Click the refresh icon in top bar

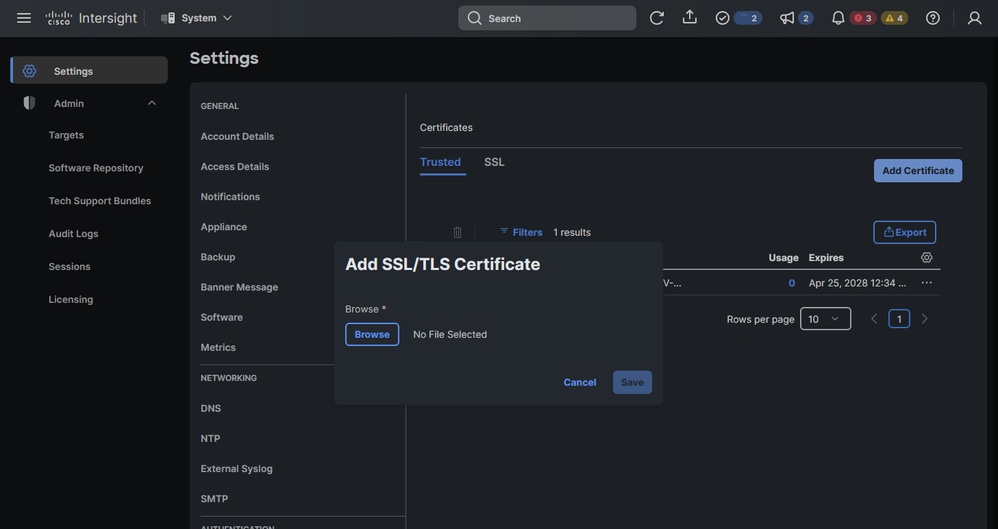coord(656,18)
